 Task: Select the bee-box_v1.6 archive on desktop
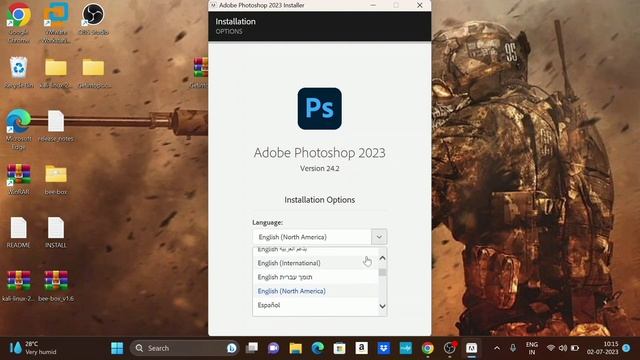tap(56, 286)
